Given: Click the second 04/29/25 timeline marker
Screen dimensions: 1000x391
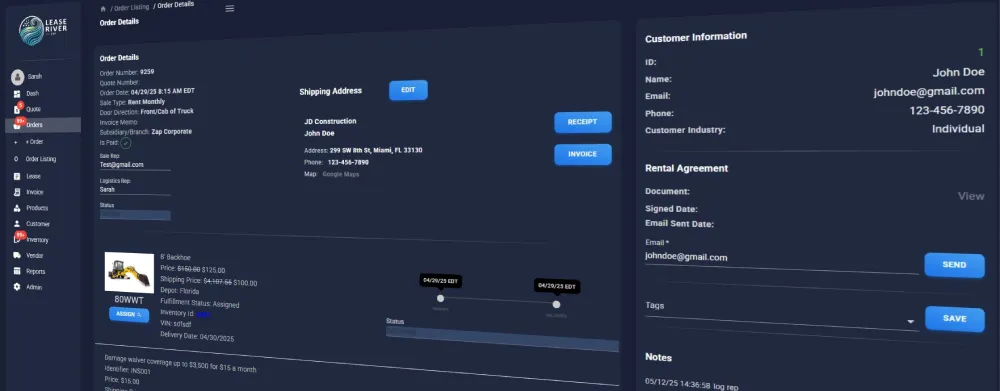Looking at the screenshot, I should (x=556, y=304).
